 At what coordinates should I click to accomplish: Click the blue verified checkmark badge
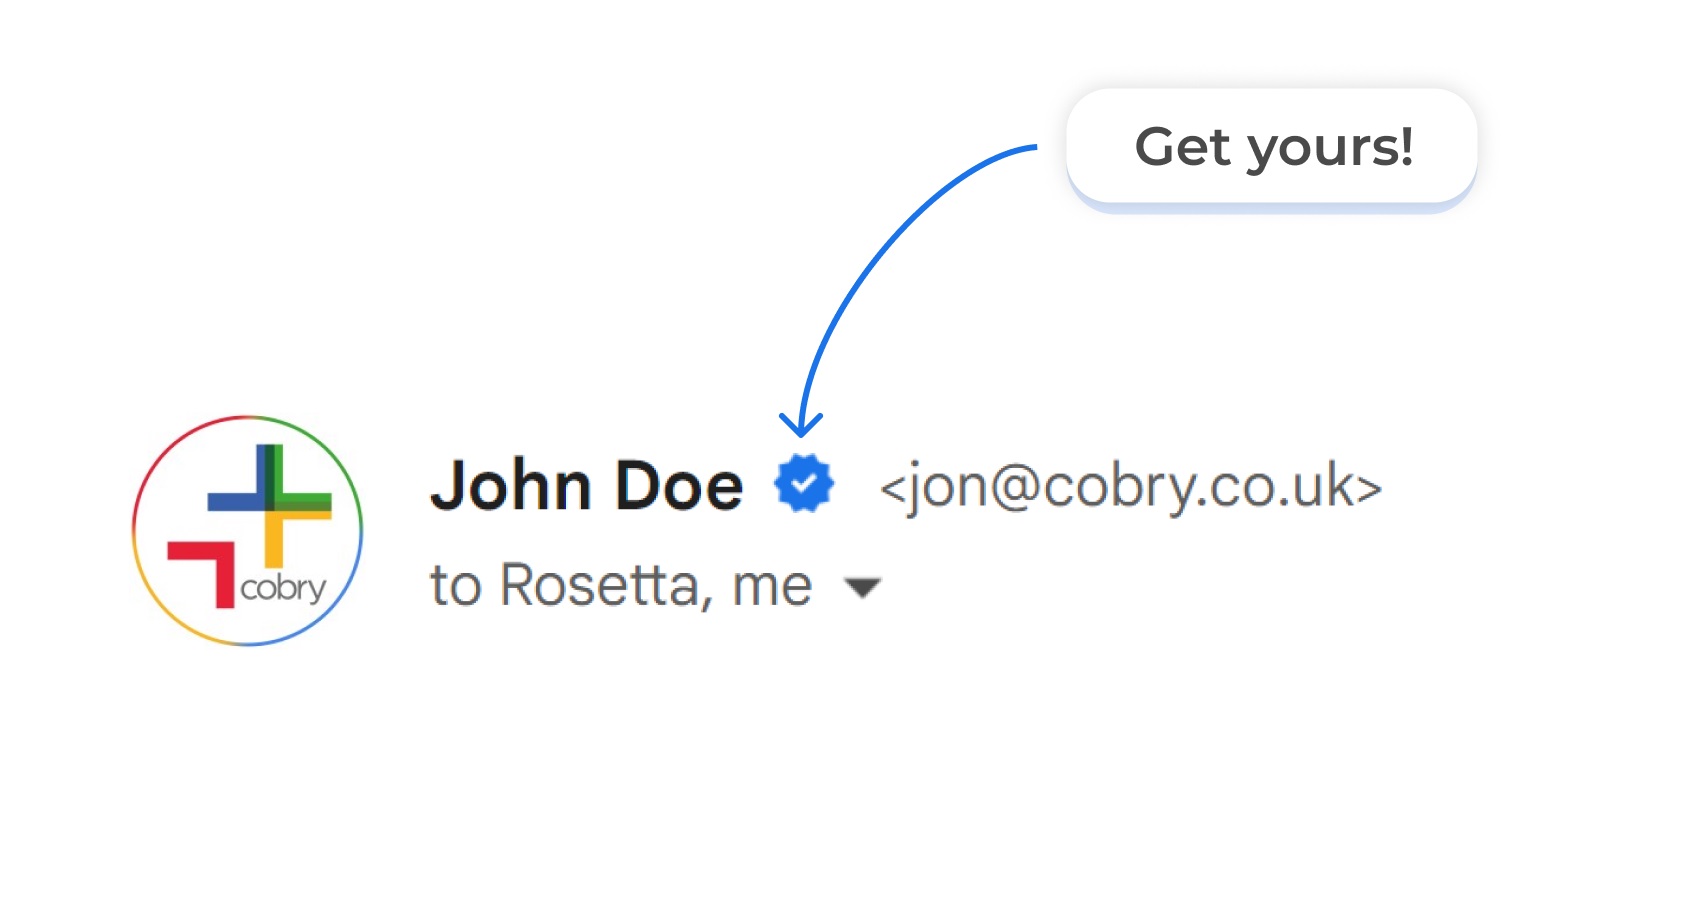click(x=804, y=484)
